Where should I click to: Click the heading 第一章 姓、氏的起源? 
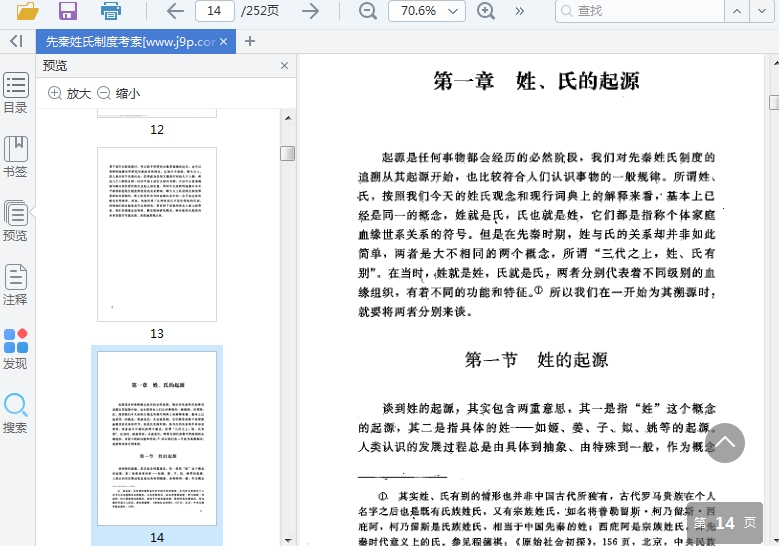(537, 81)
